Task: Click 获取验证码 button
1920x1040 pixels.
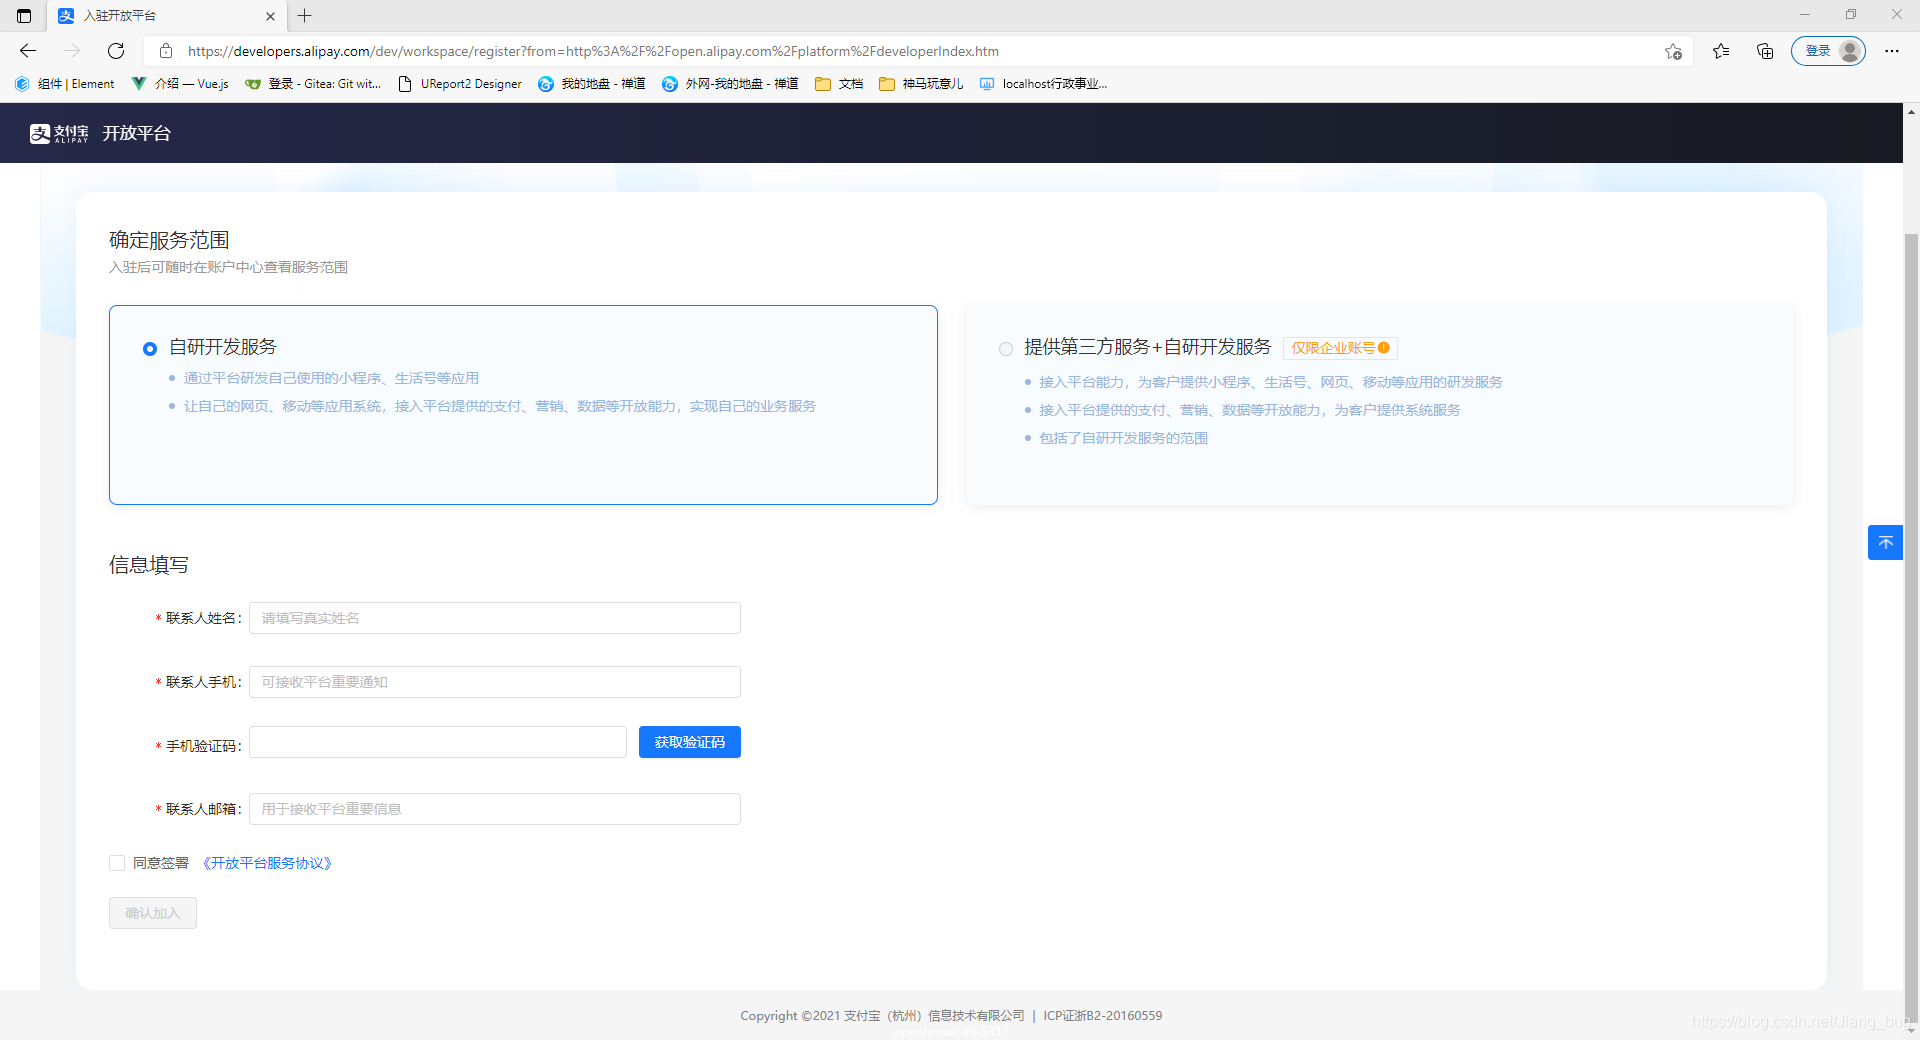Action: tap(690, 742)
